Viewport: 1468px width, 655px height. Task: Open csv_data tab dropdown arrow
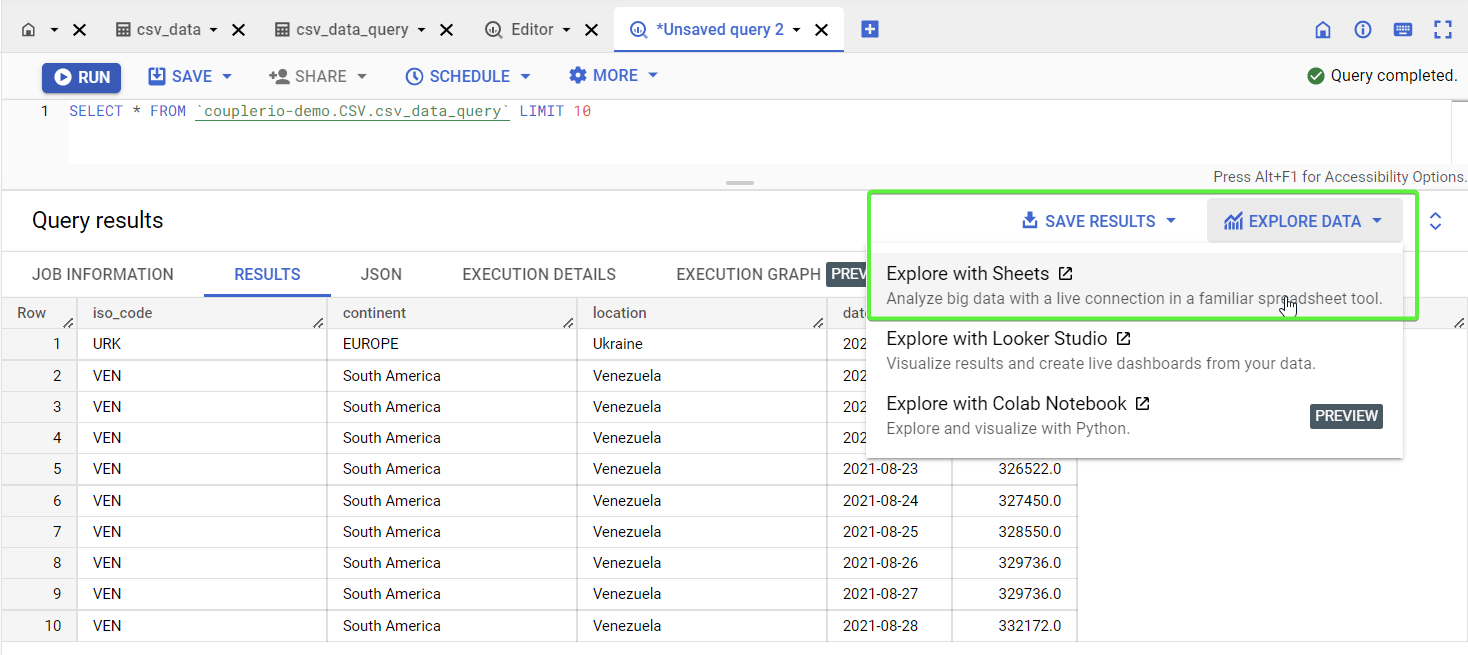(214, 30)
